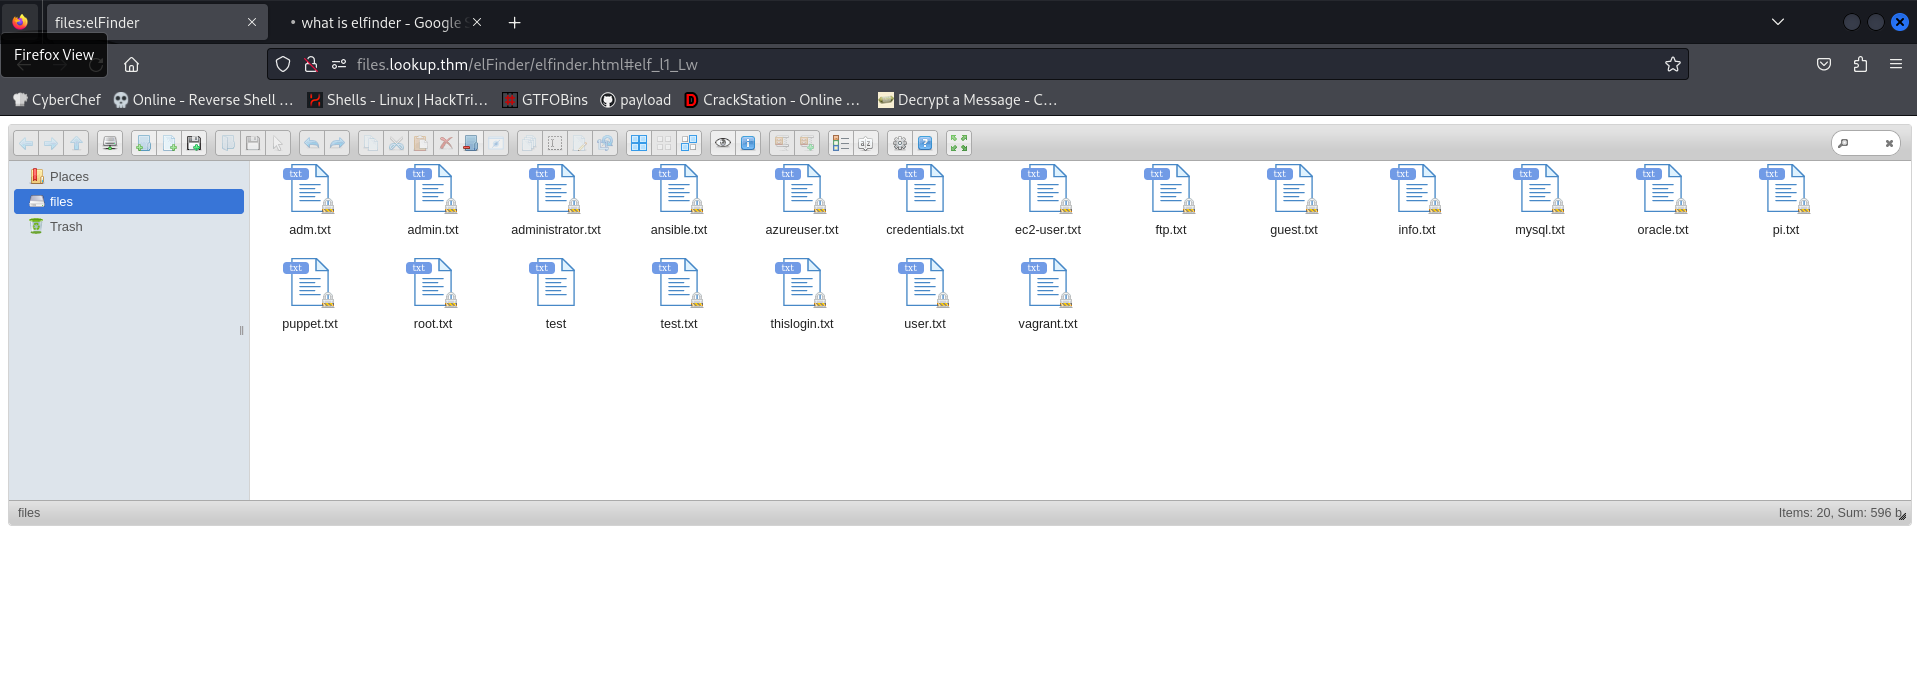The height and width of the screenshot is (689, 1917).
Task: Switch to list view using the toolbar
Action: tap(841, 144)
